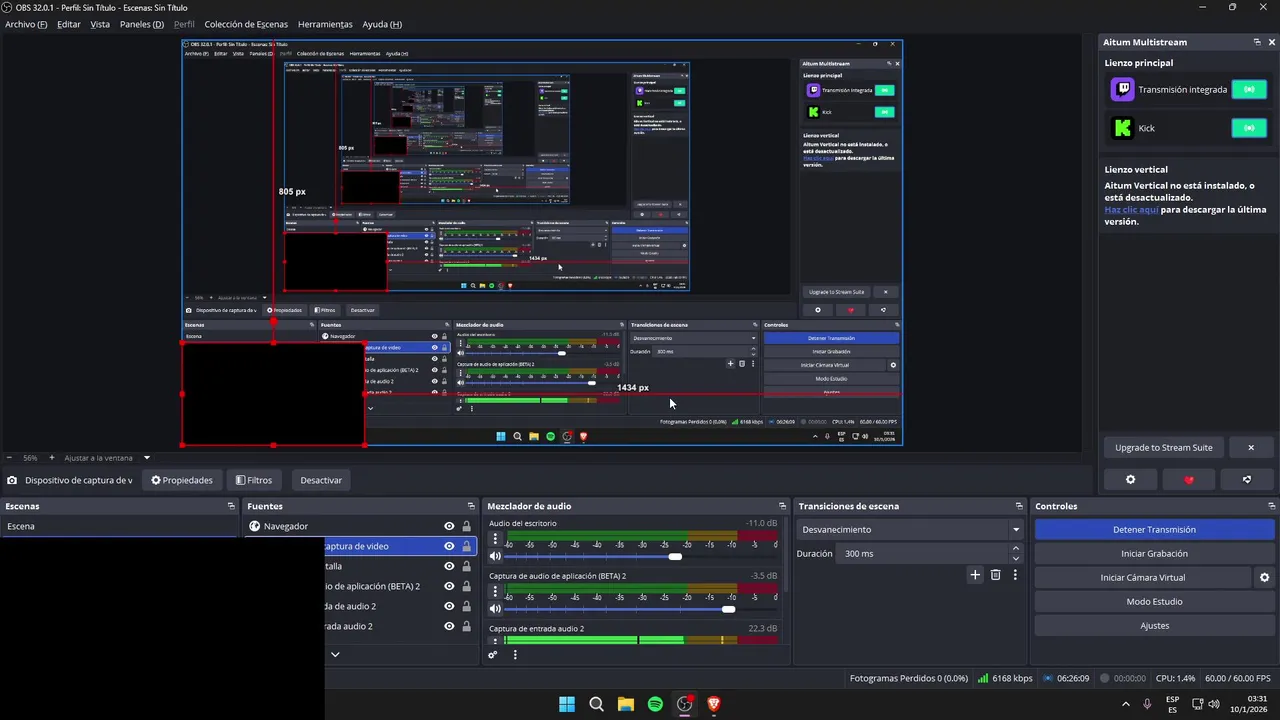Hide the 'da de audio 2' source
Screen dimensions: 1280x720
449,606
